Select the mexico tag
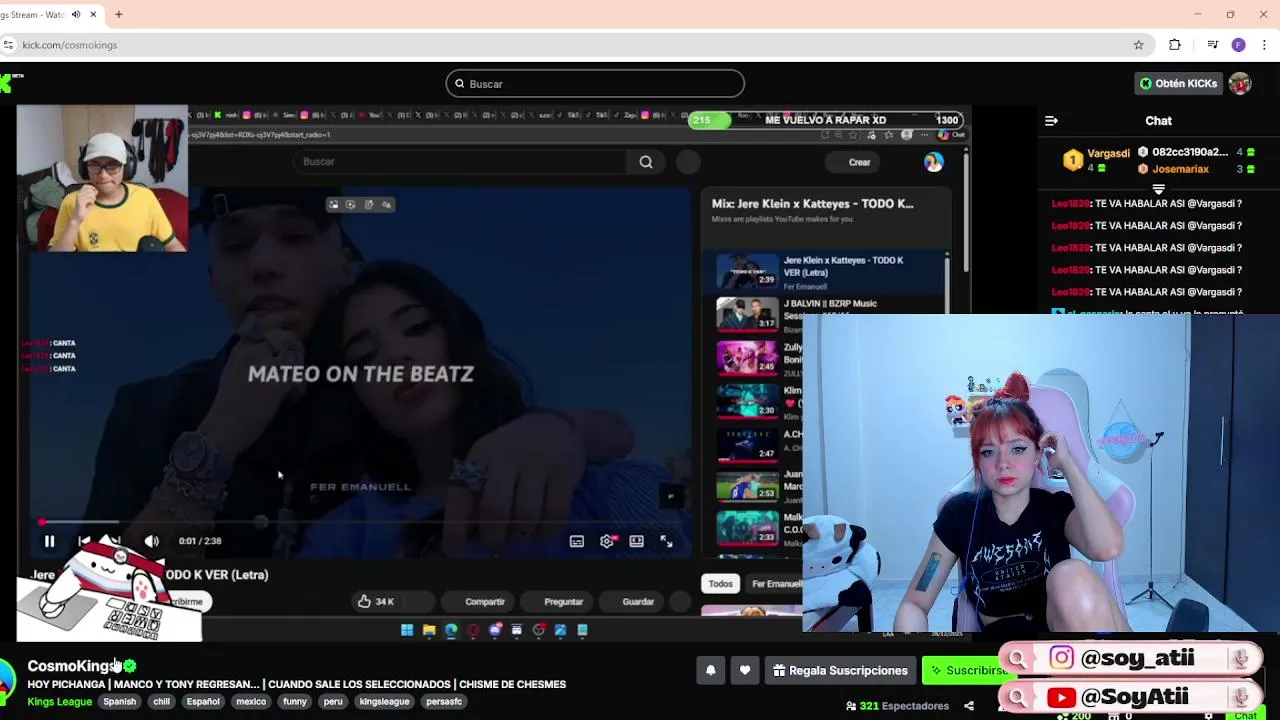 click(251, 702)
